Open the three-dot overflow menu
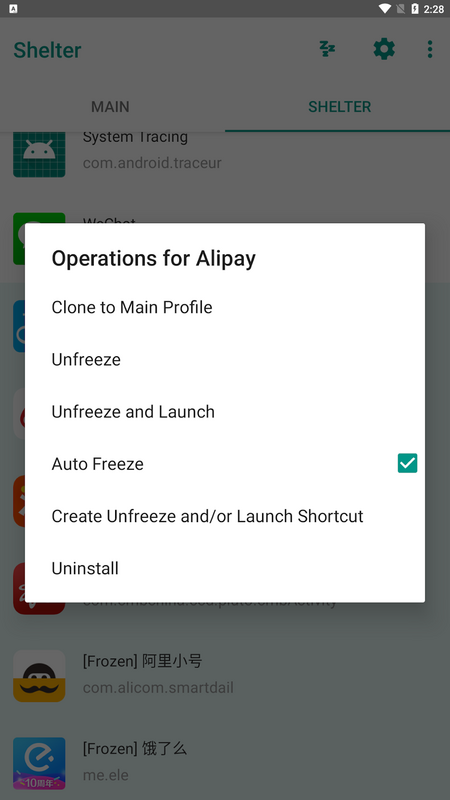This screenshot has height=800, width=450. (430, 49)
